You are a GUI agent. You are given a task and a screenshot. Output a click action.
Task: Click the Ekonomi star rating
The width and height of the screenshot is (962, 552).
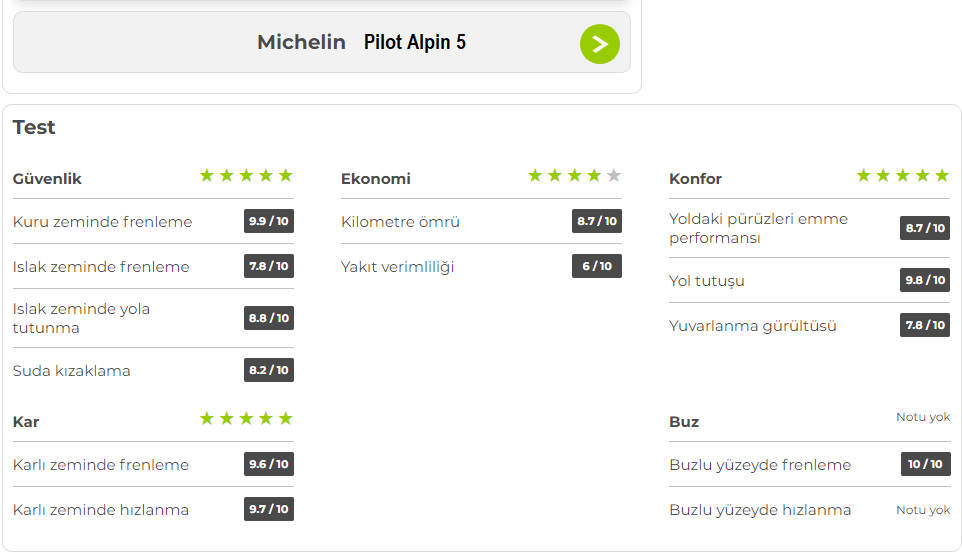[x=574, y=176]
